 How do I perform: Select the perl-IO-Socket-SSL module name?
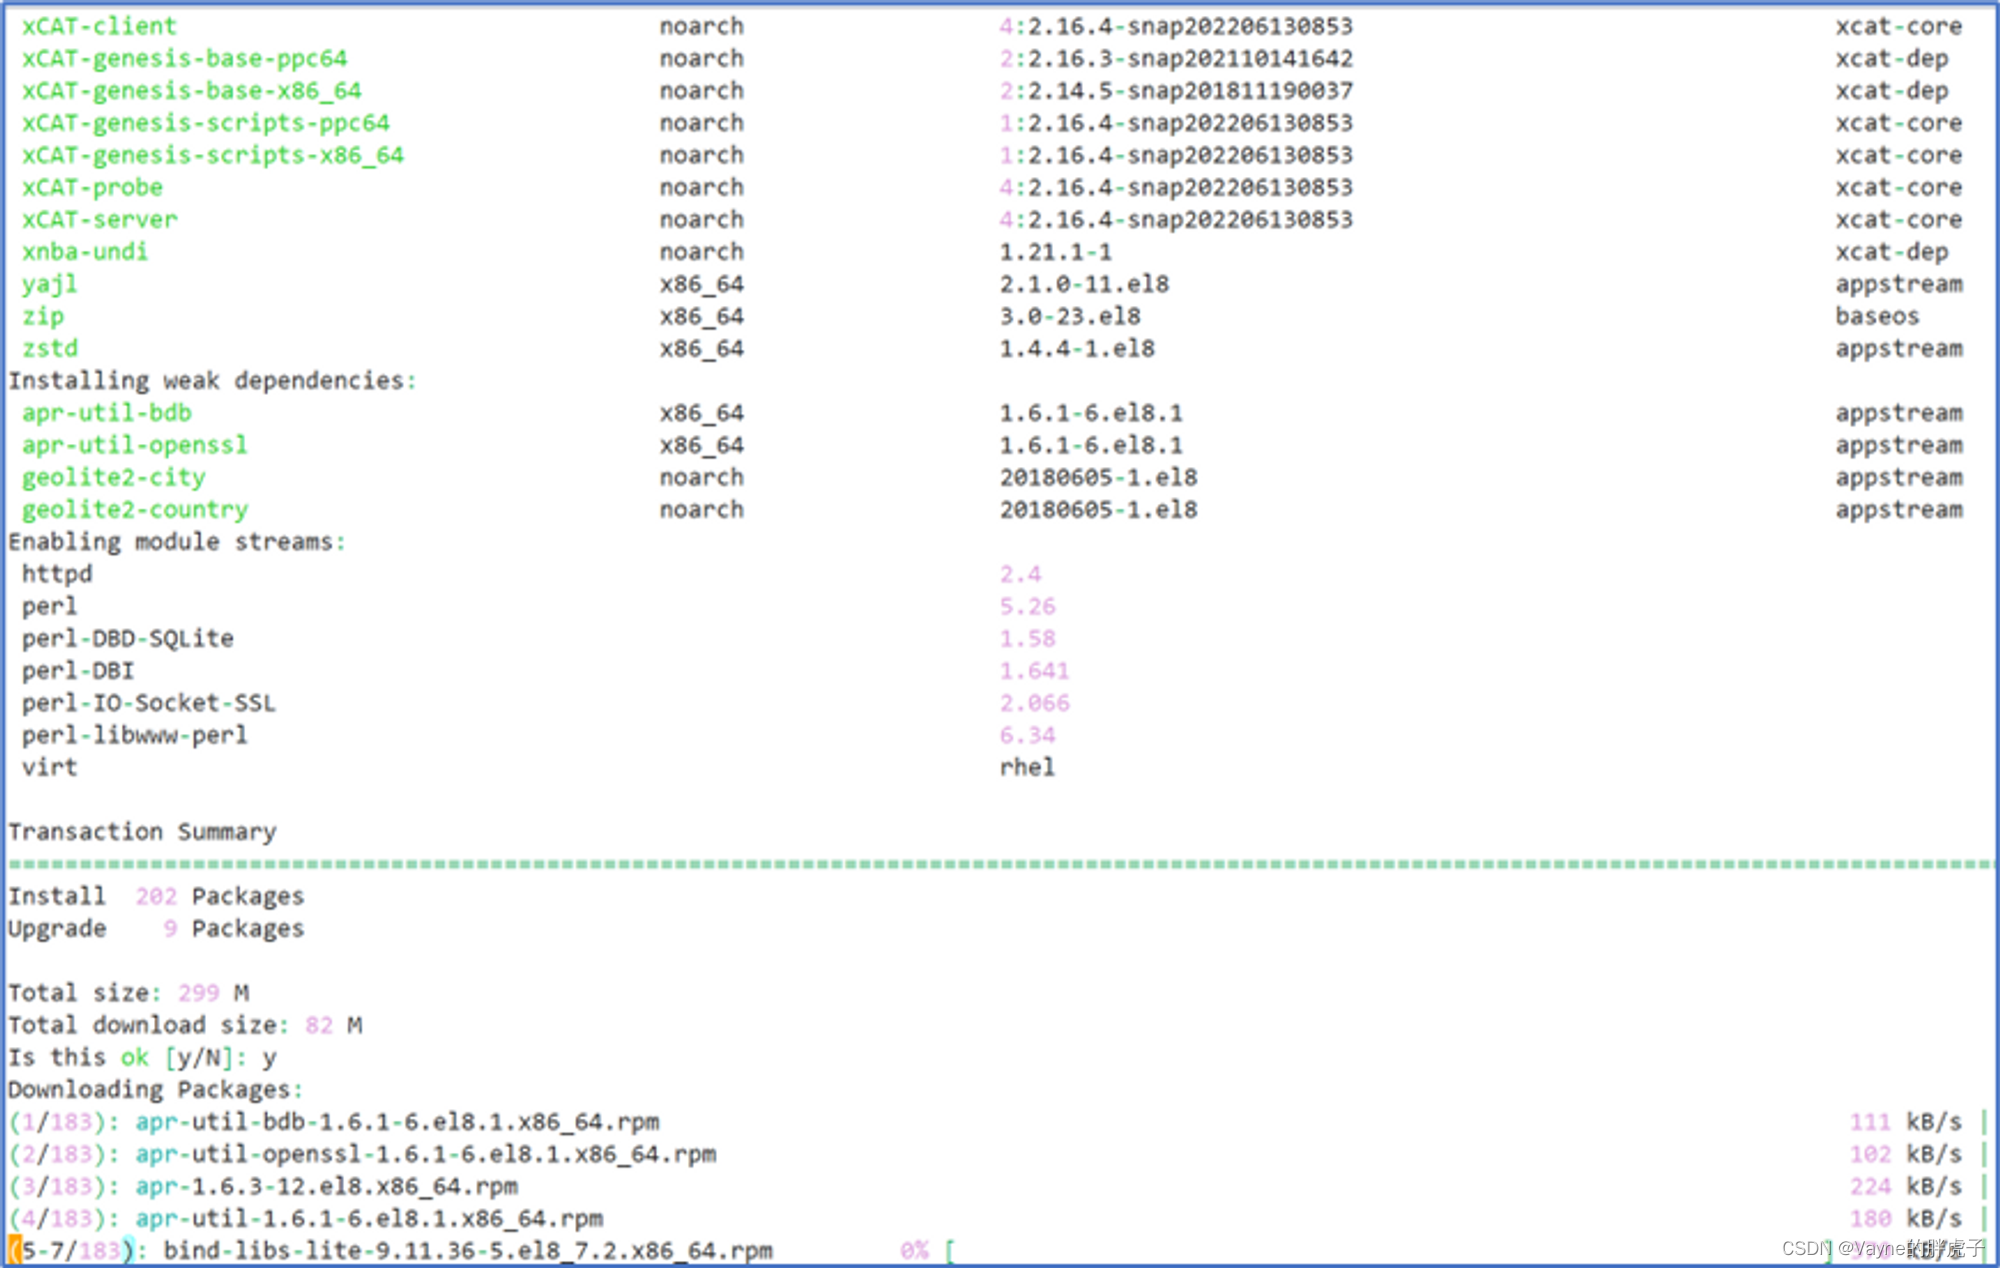[x=149, y=703]
